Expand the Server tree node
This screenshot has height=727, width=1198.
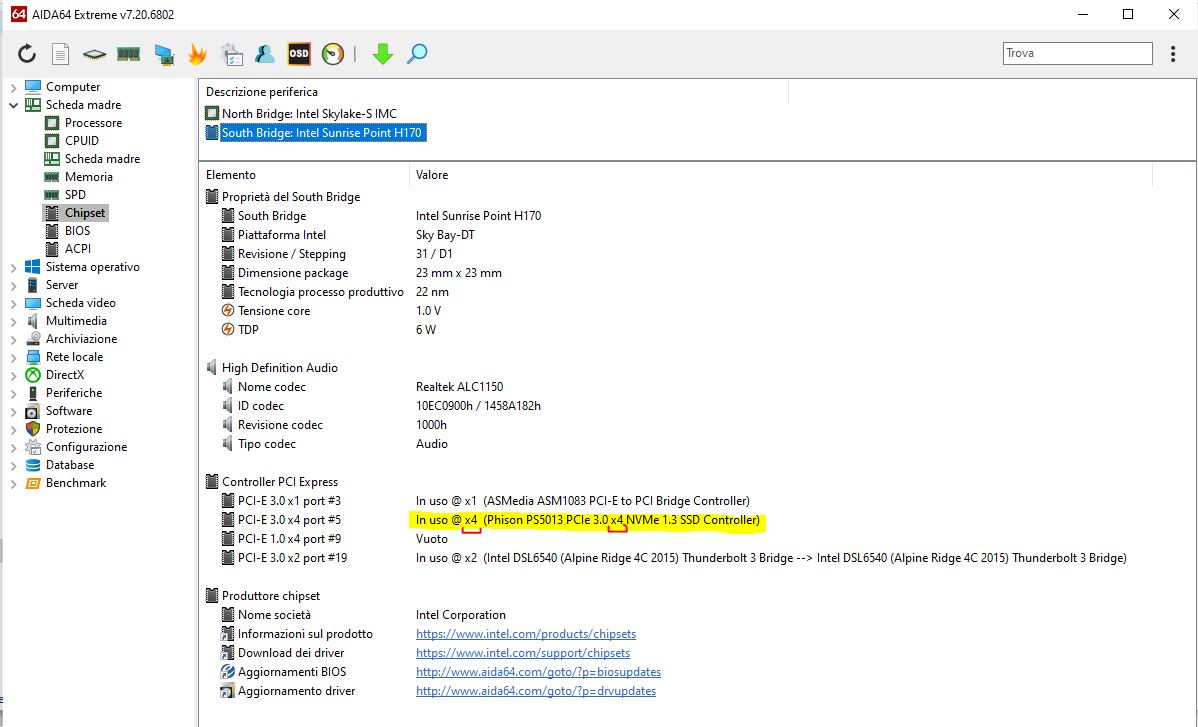[13, 286]
